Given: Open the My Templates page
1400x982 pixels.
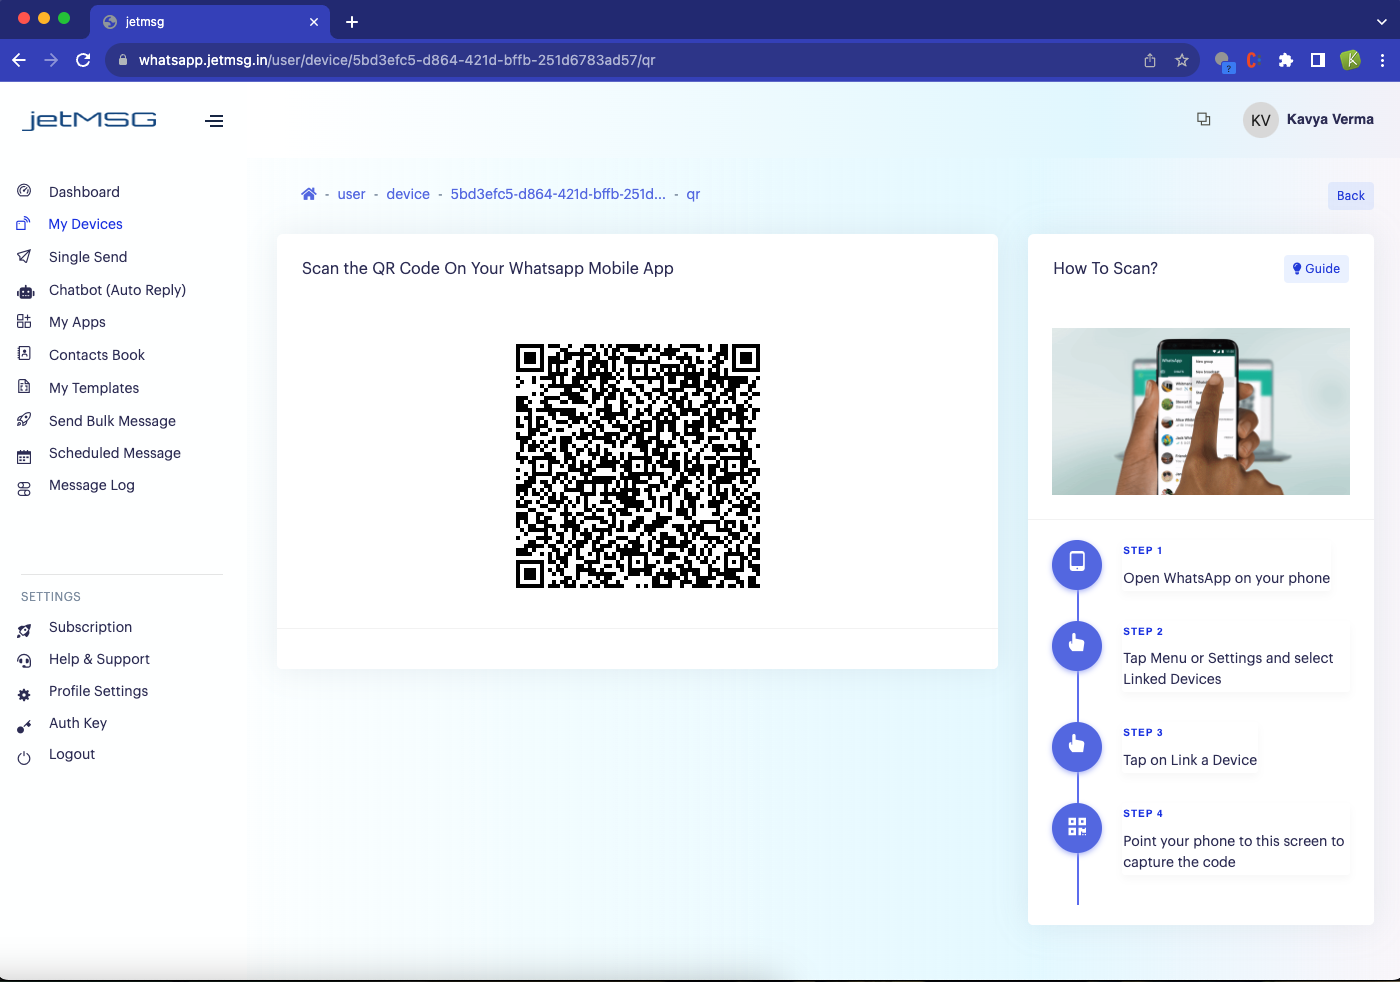Looking at the screenshot, I should coord(94,388).
